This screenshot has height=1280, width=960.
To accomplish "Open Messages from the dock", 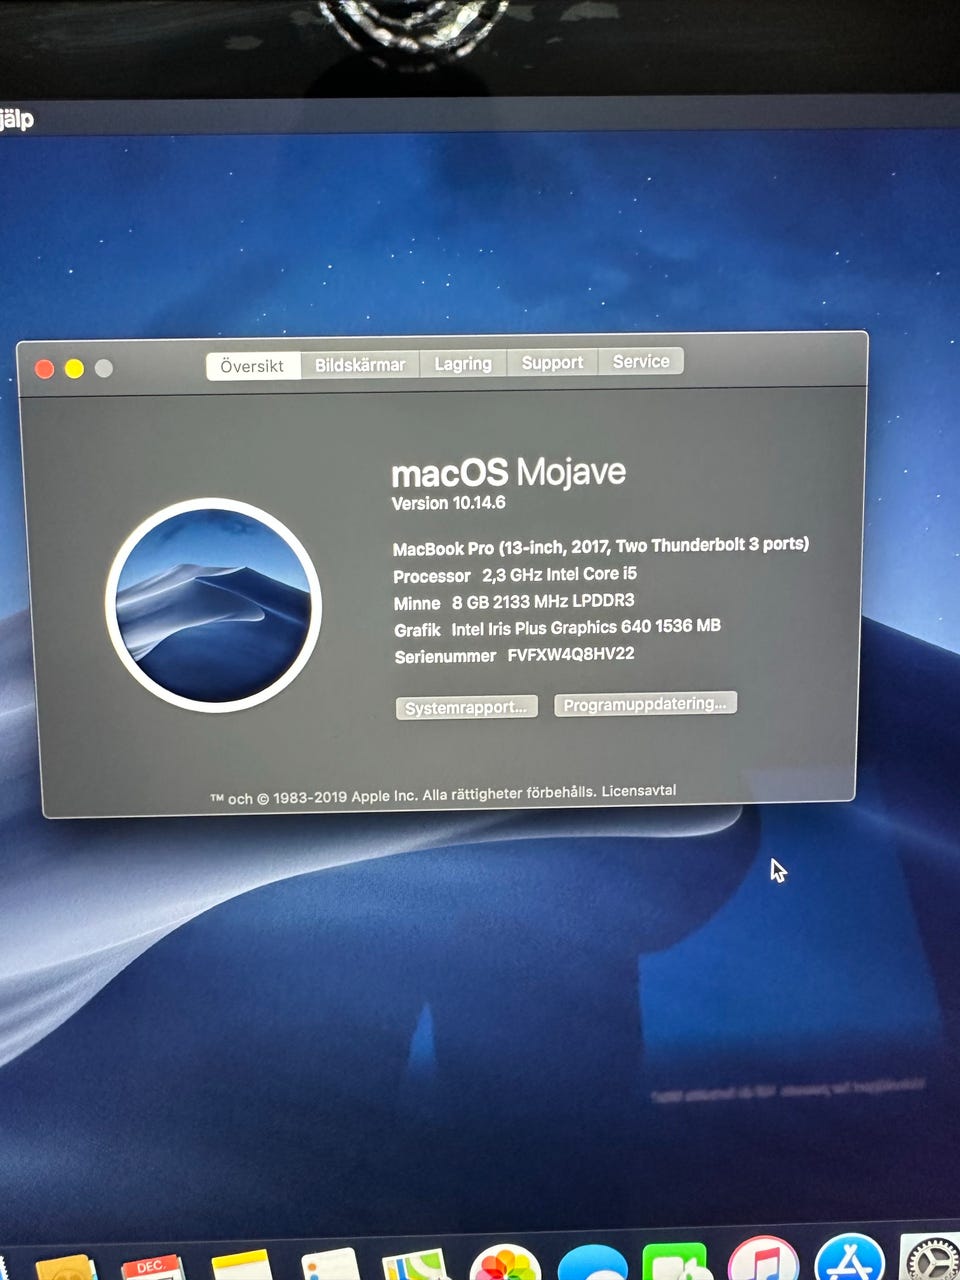I will [593, 1262].
